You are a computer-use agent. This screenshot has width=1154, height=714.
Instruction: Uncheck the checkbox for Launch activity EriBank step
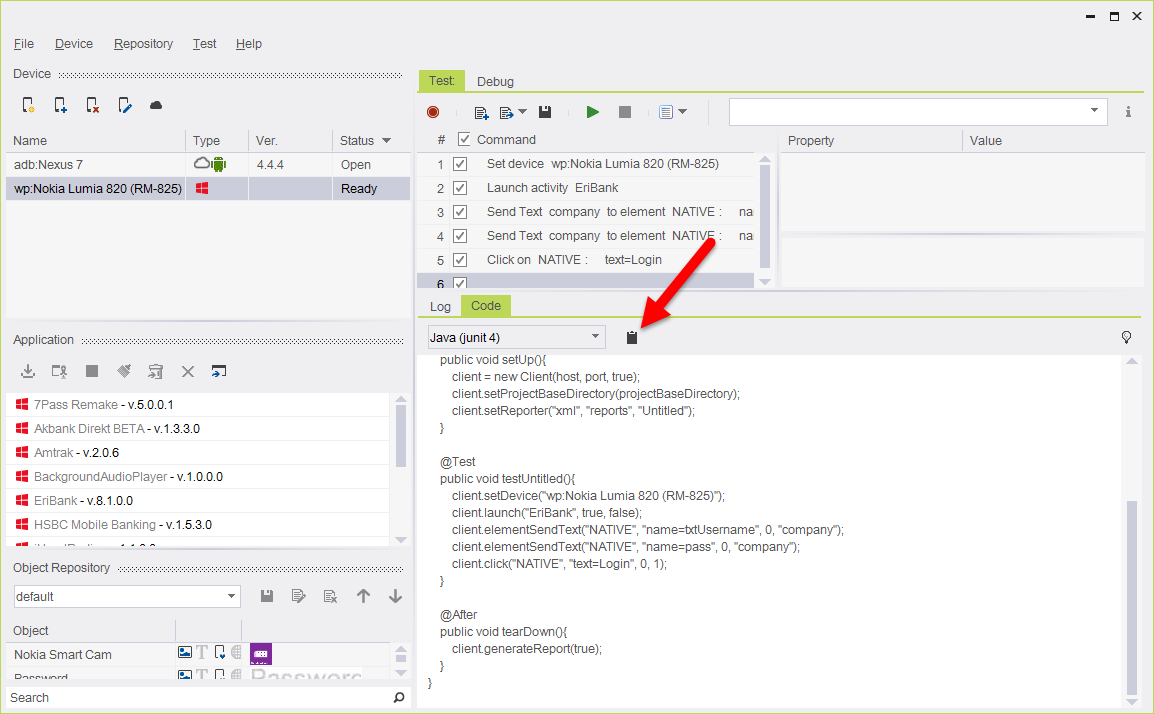(x=460, y=188)
